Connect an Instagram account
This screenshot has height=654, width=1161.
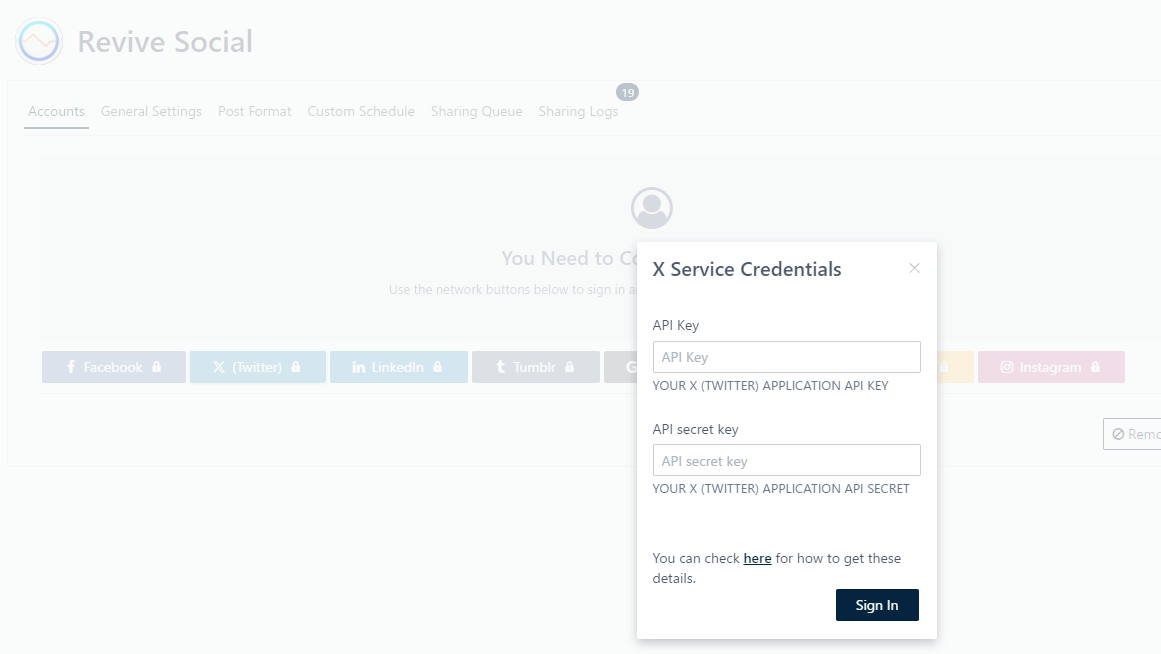click(1051, 367)
